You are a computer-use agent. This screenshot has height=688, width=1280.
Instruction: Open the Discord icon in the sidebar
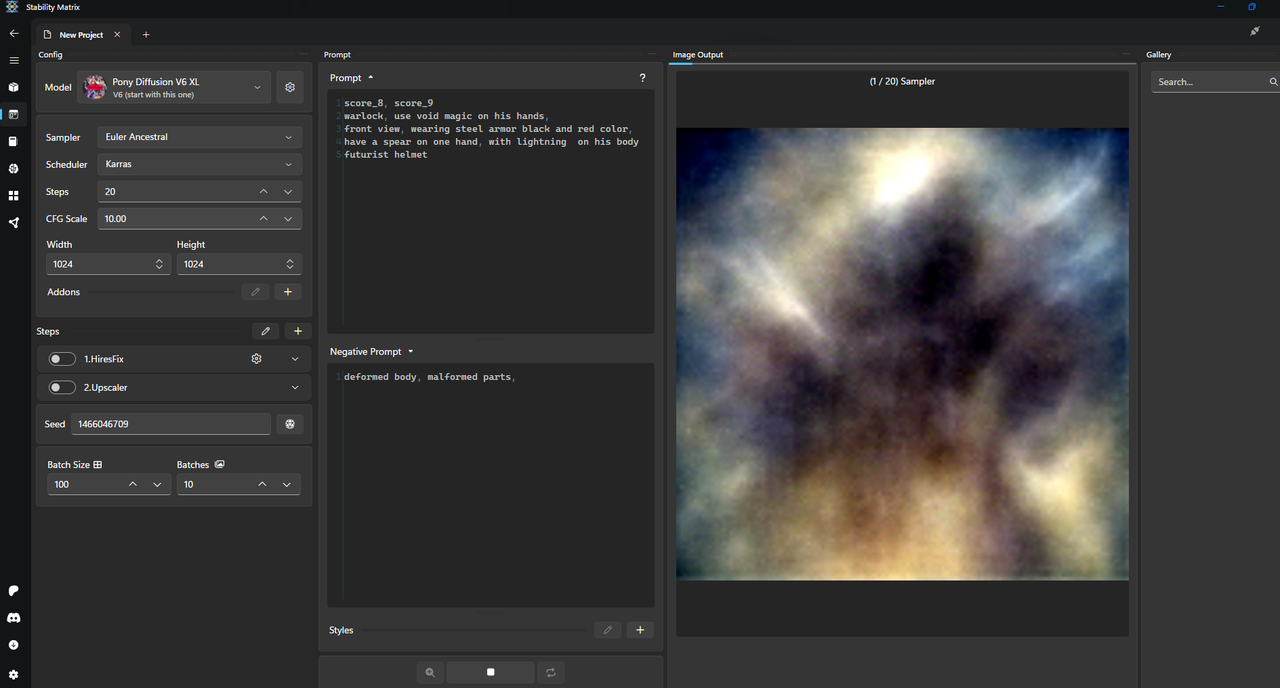click(x=14, y=618)
